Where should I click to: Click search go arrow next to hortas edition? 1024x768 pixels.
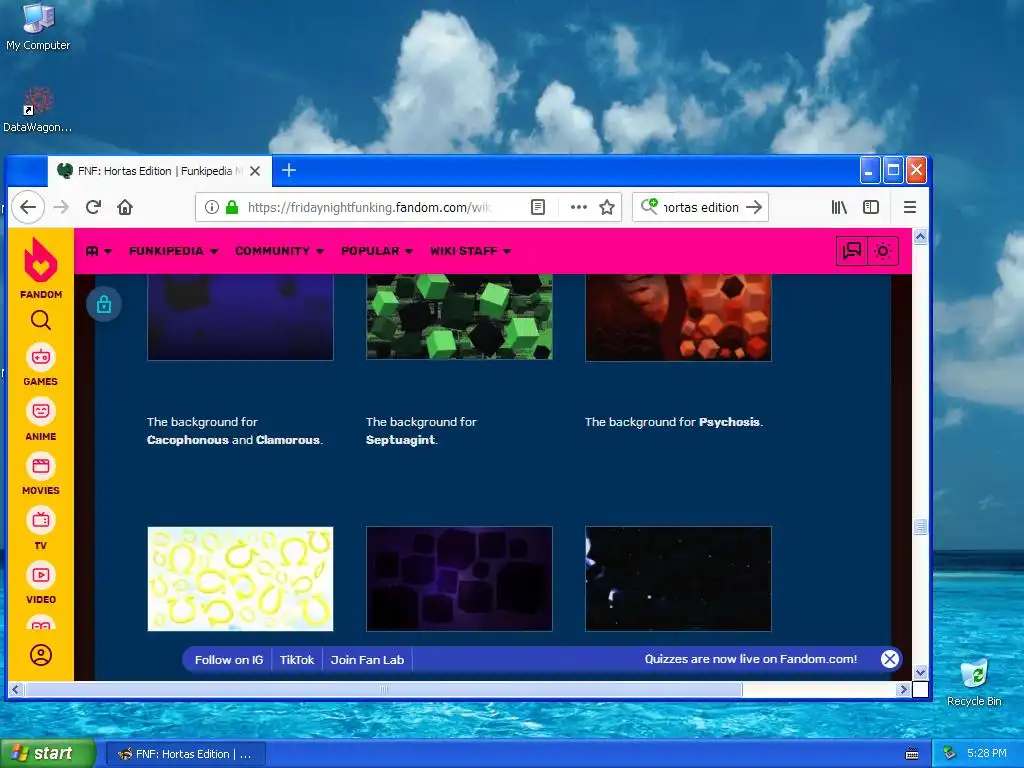coord(754,208)
